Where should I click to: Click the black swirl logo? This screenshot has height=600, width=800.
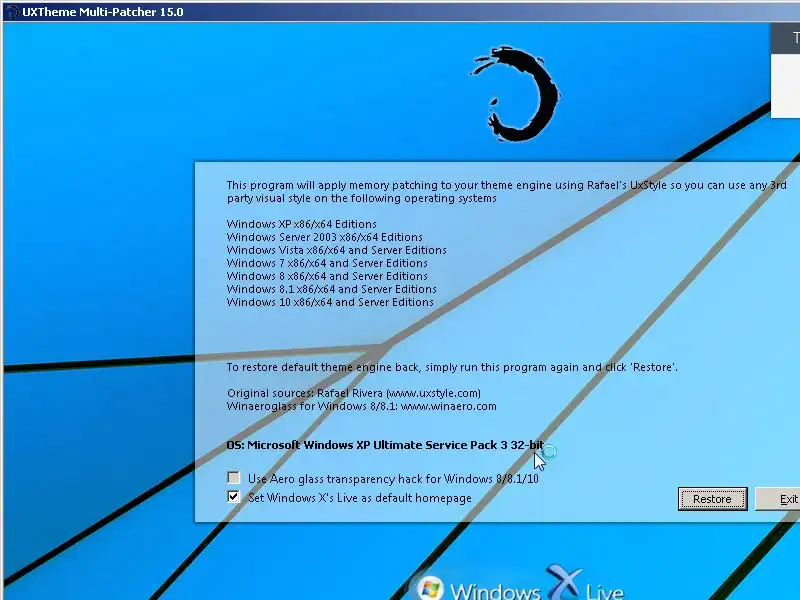click(x=515, y=93)
